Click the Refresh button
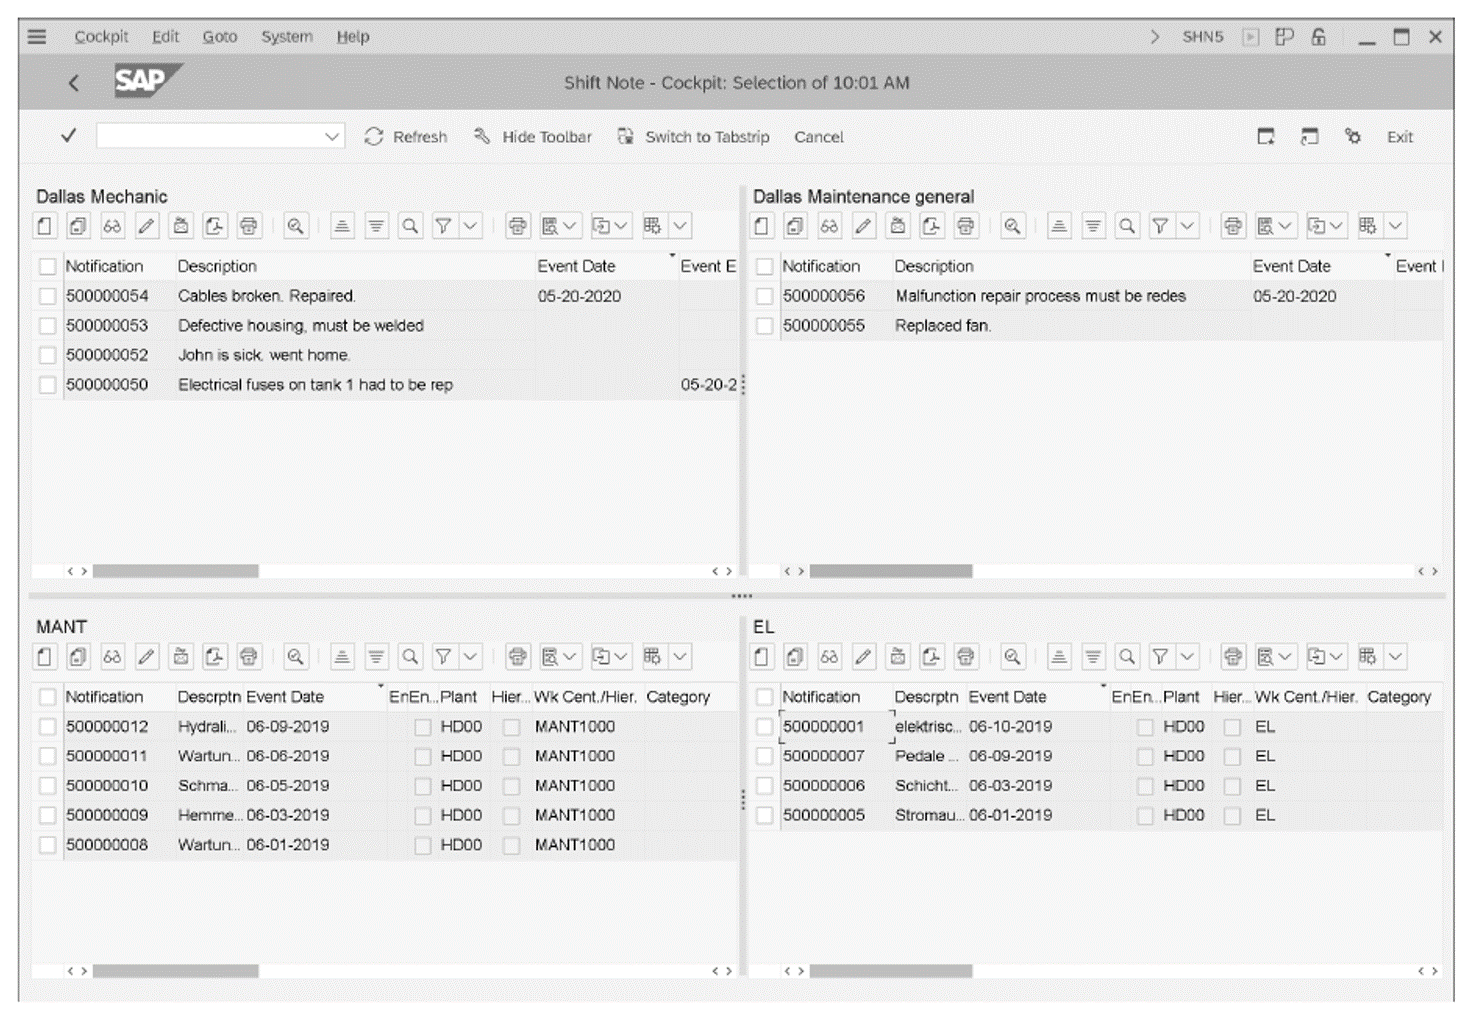The width and height of the screenshot is (1477, 1020). click(407, 137)
